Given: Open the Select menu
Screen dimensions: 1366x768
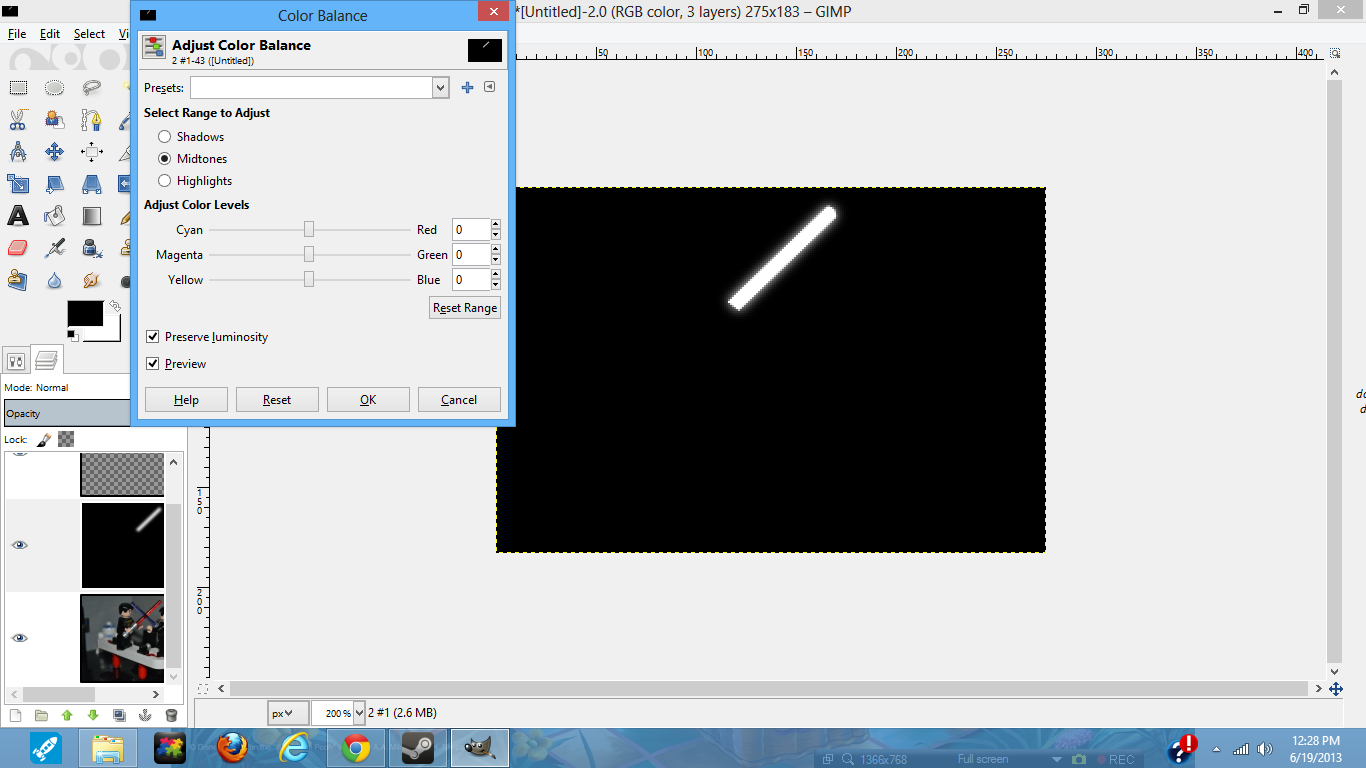Looking at the screenshot, I should (x=89, y=33).
